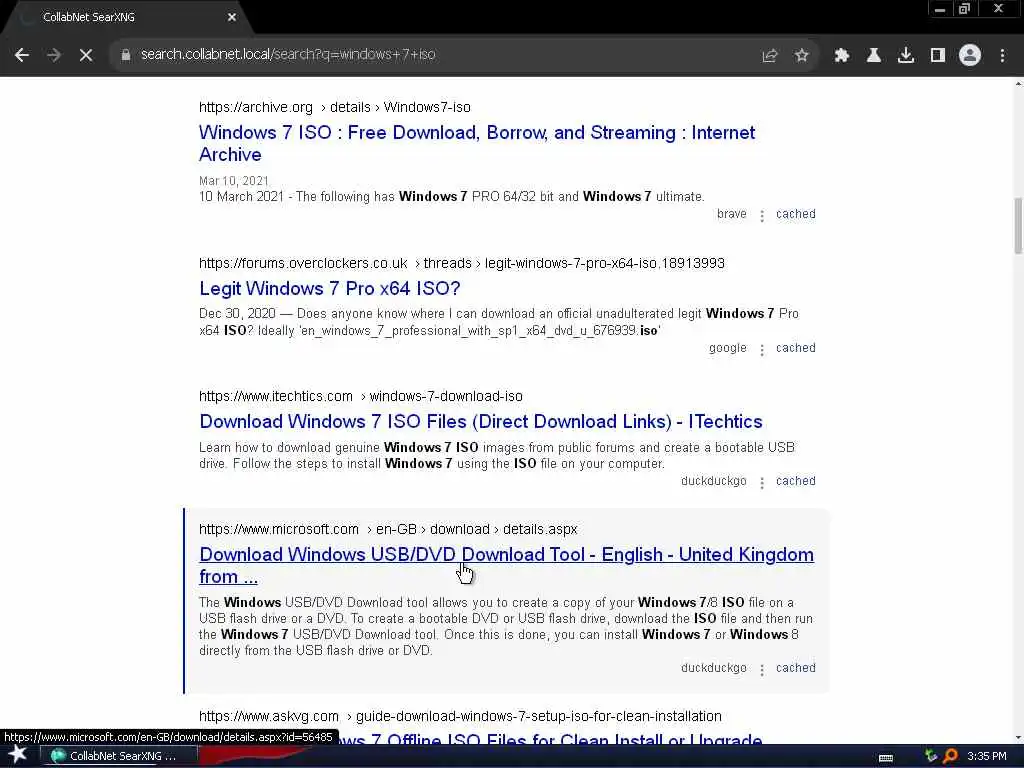Screen dimensions: 1024x768
Task: Open the profile avatar menu
Action: 970,56
